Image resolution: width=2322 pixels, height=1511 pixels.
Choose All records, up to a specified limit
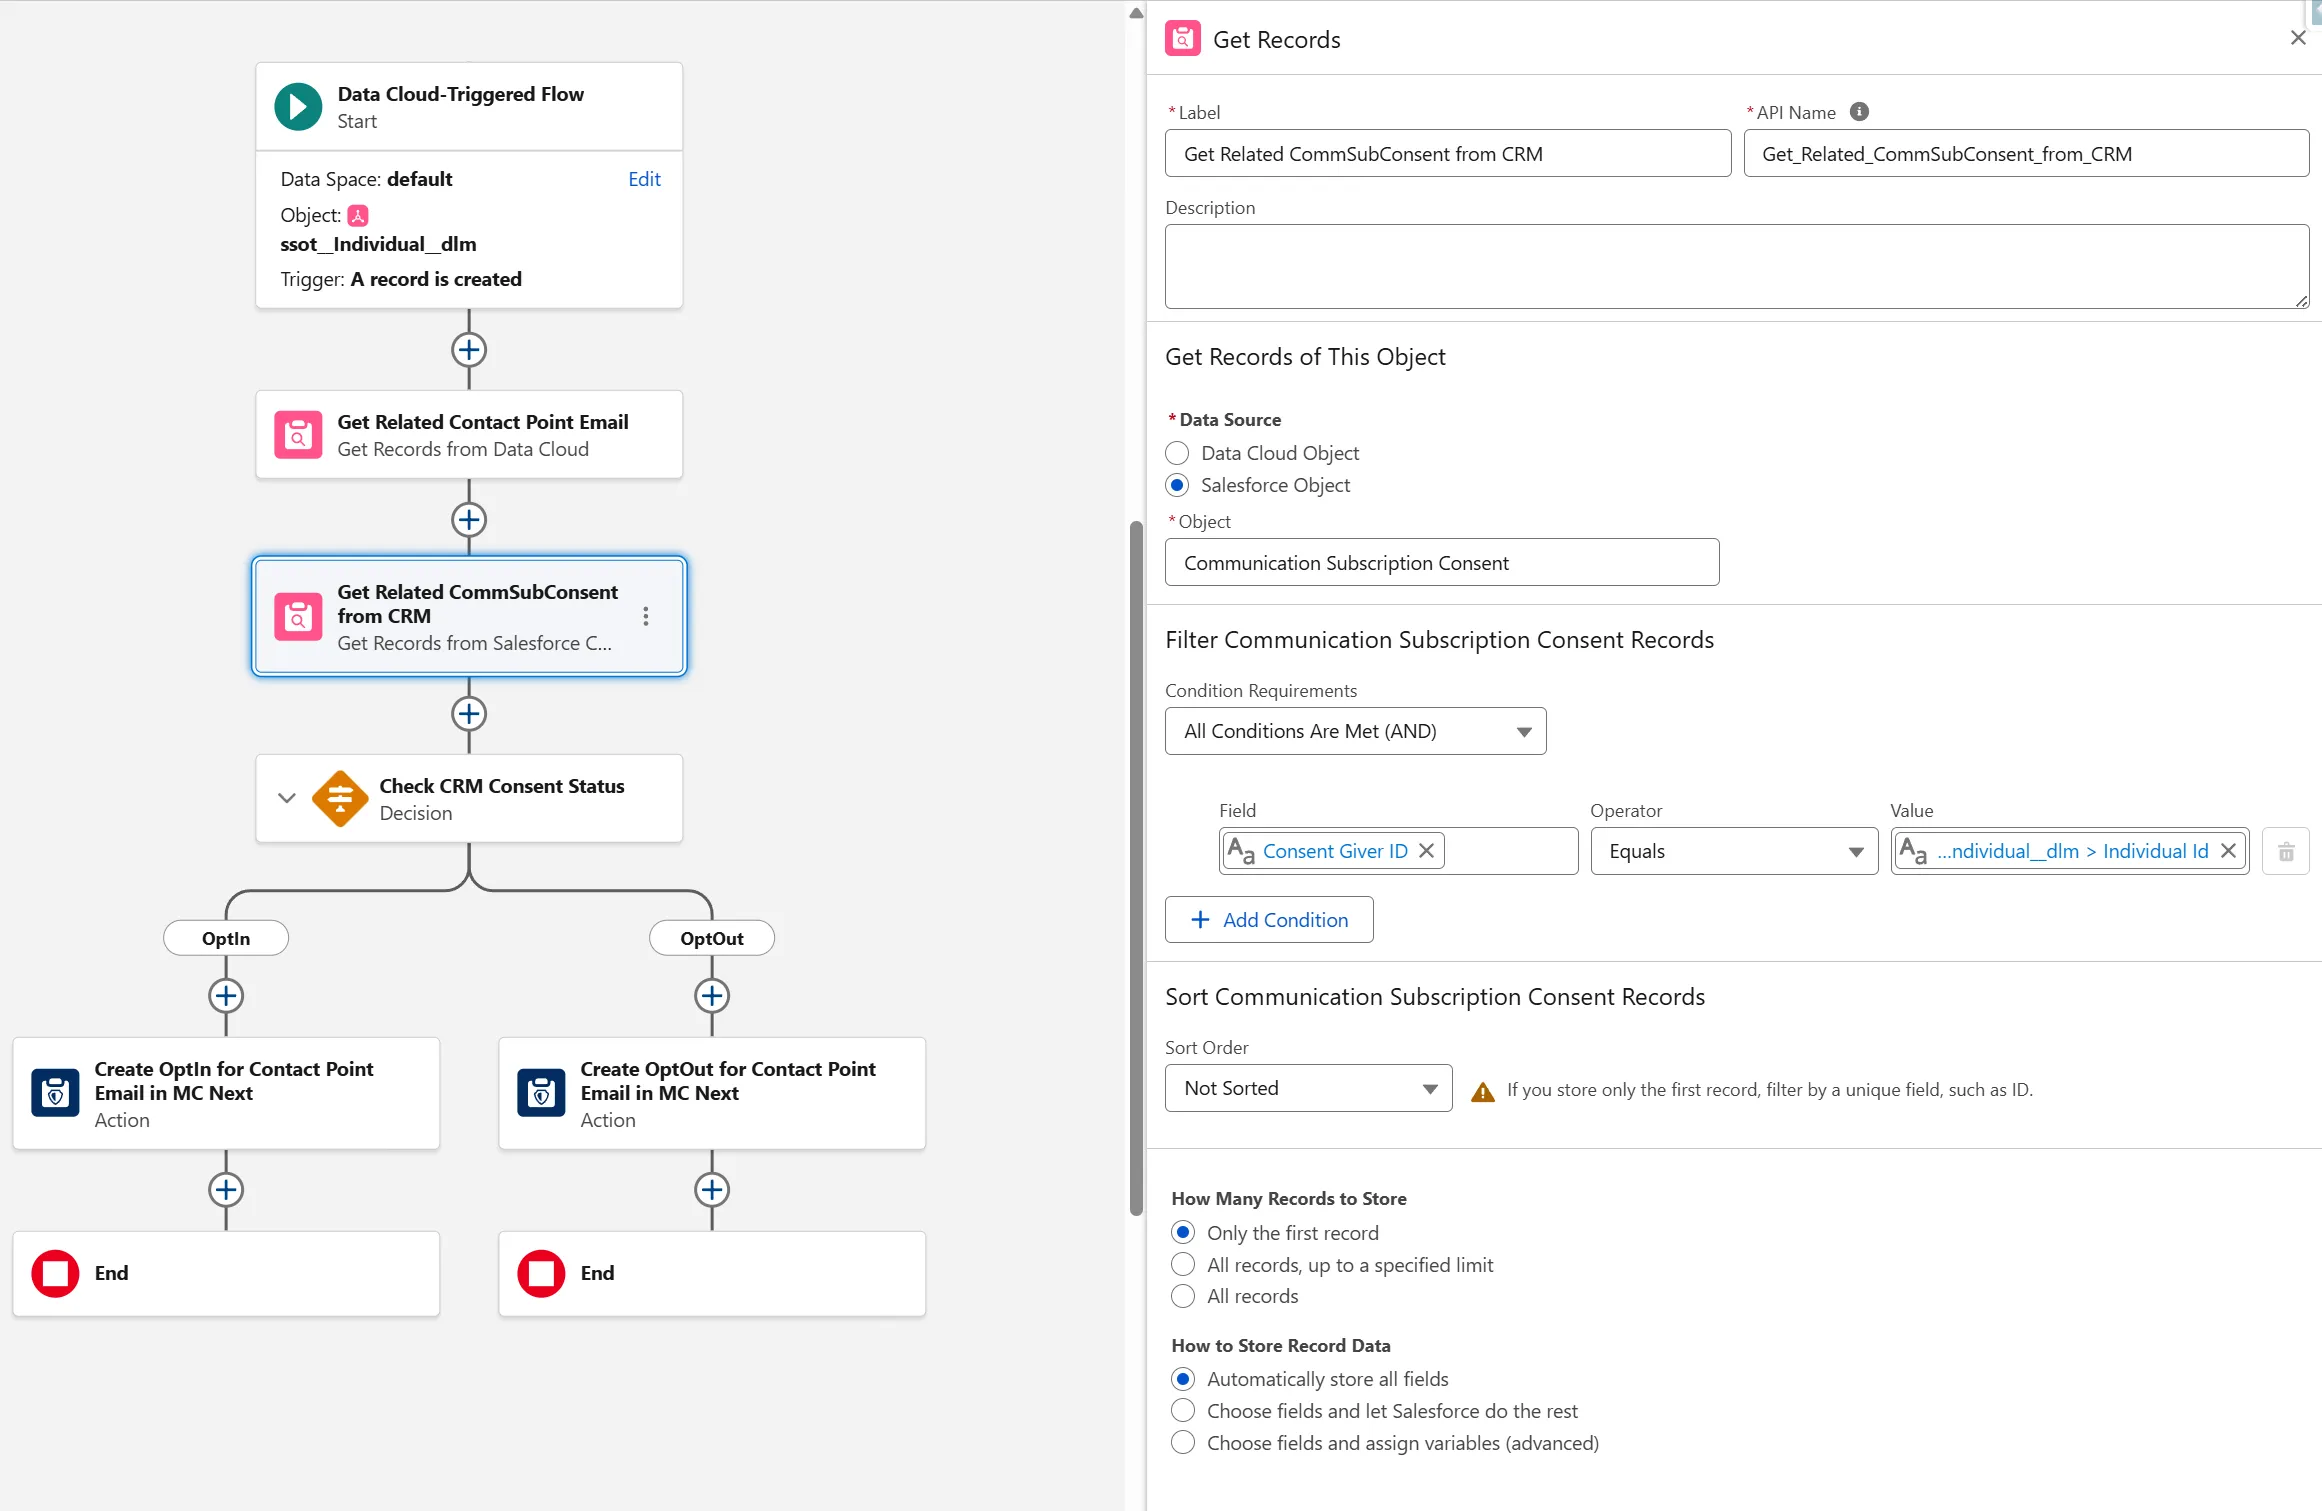tap(1183, 1265)
